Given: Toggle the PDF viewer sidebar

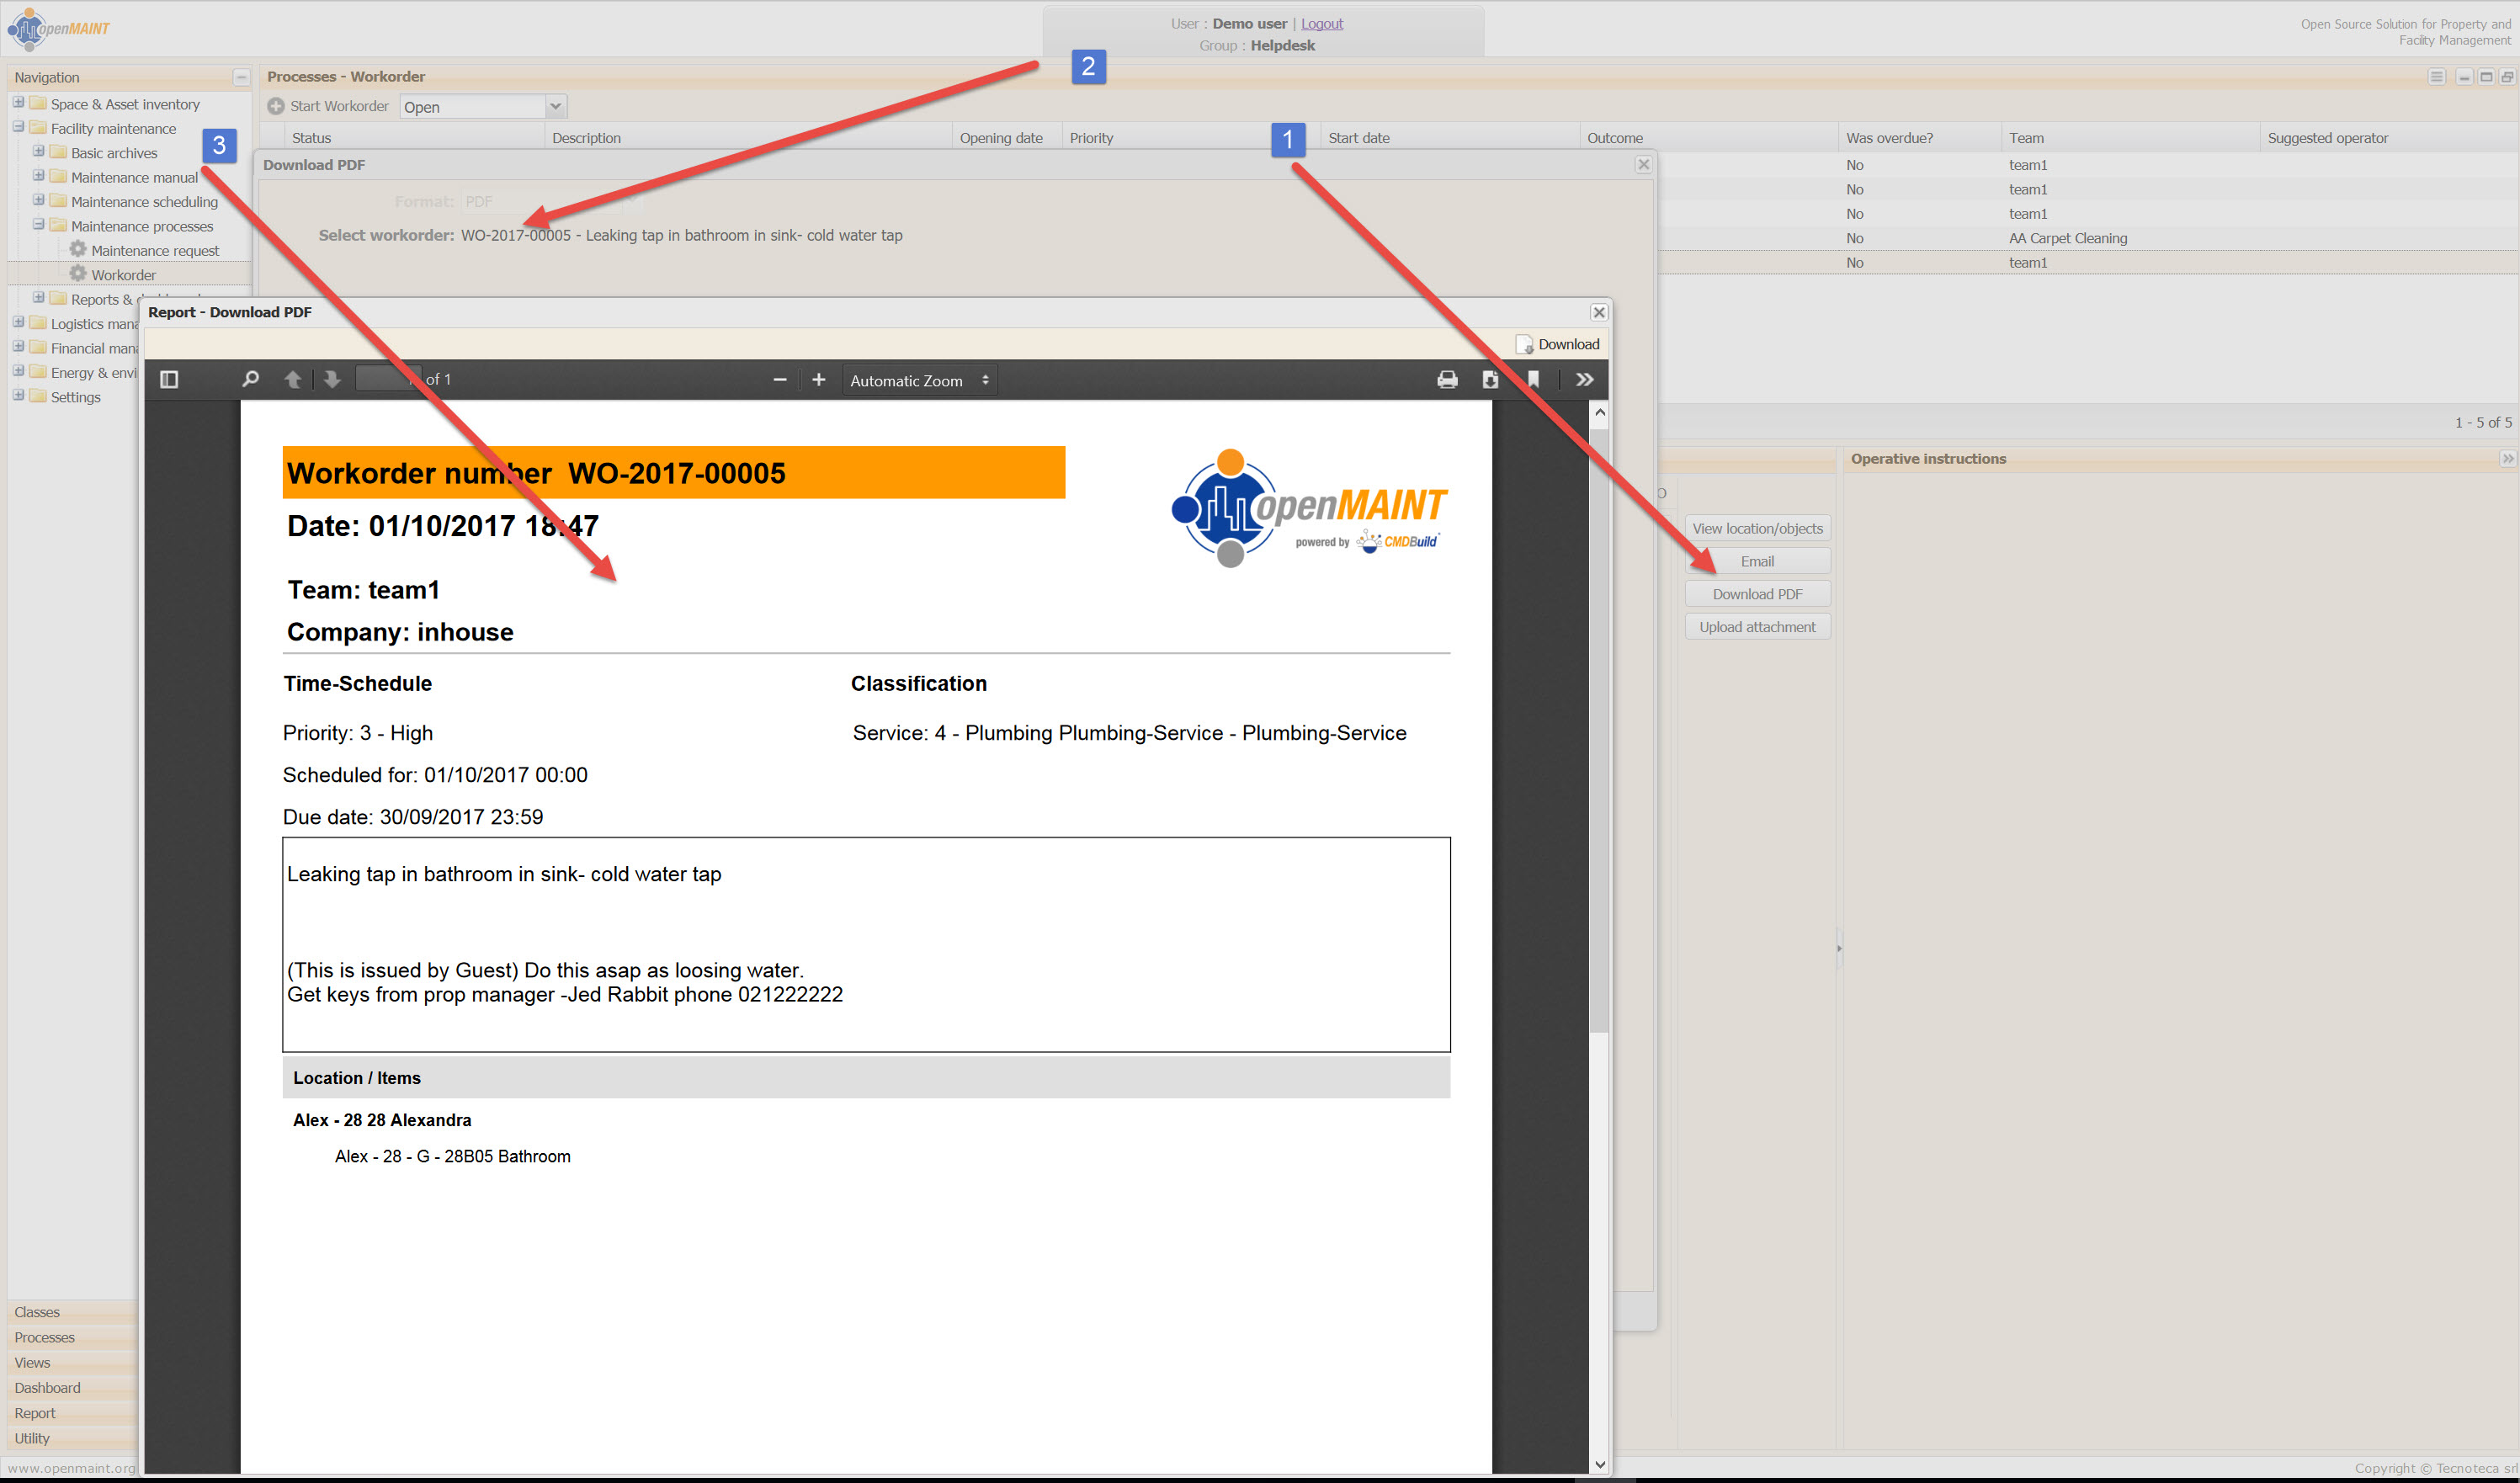Looking at the screenshot, I should tap(169, 380).
